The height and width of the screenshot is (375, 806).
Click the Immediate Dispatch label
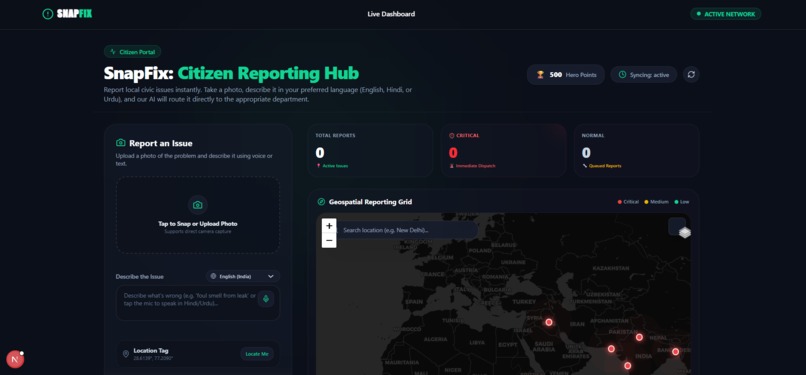(475, 166)
